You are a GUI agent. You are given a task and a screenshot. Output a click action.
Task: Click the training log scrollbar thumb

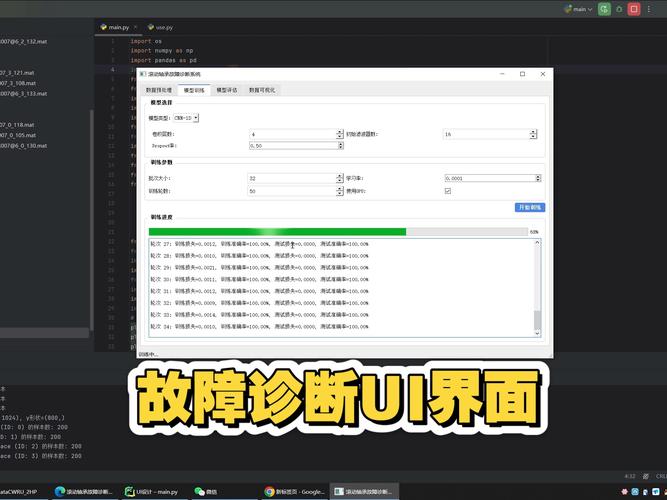click(537, 319)
